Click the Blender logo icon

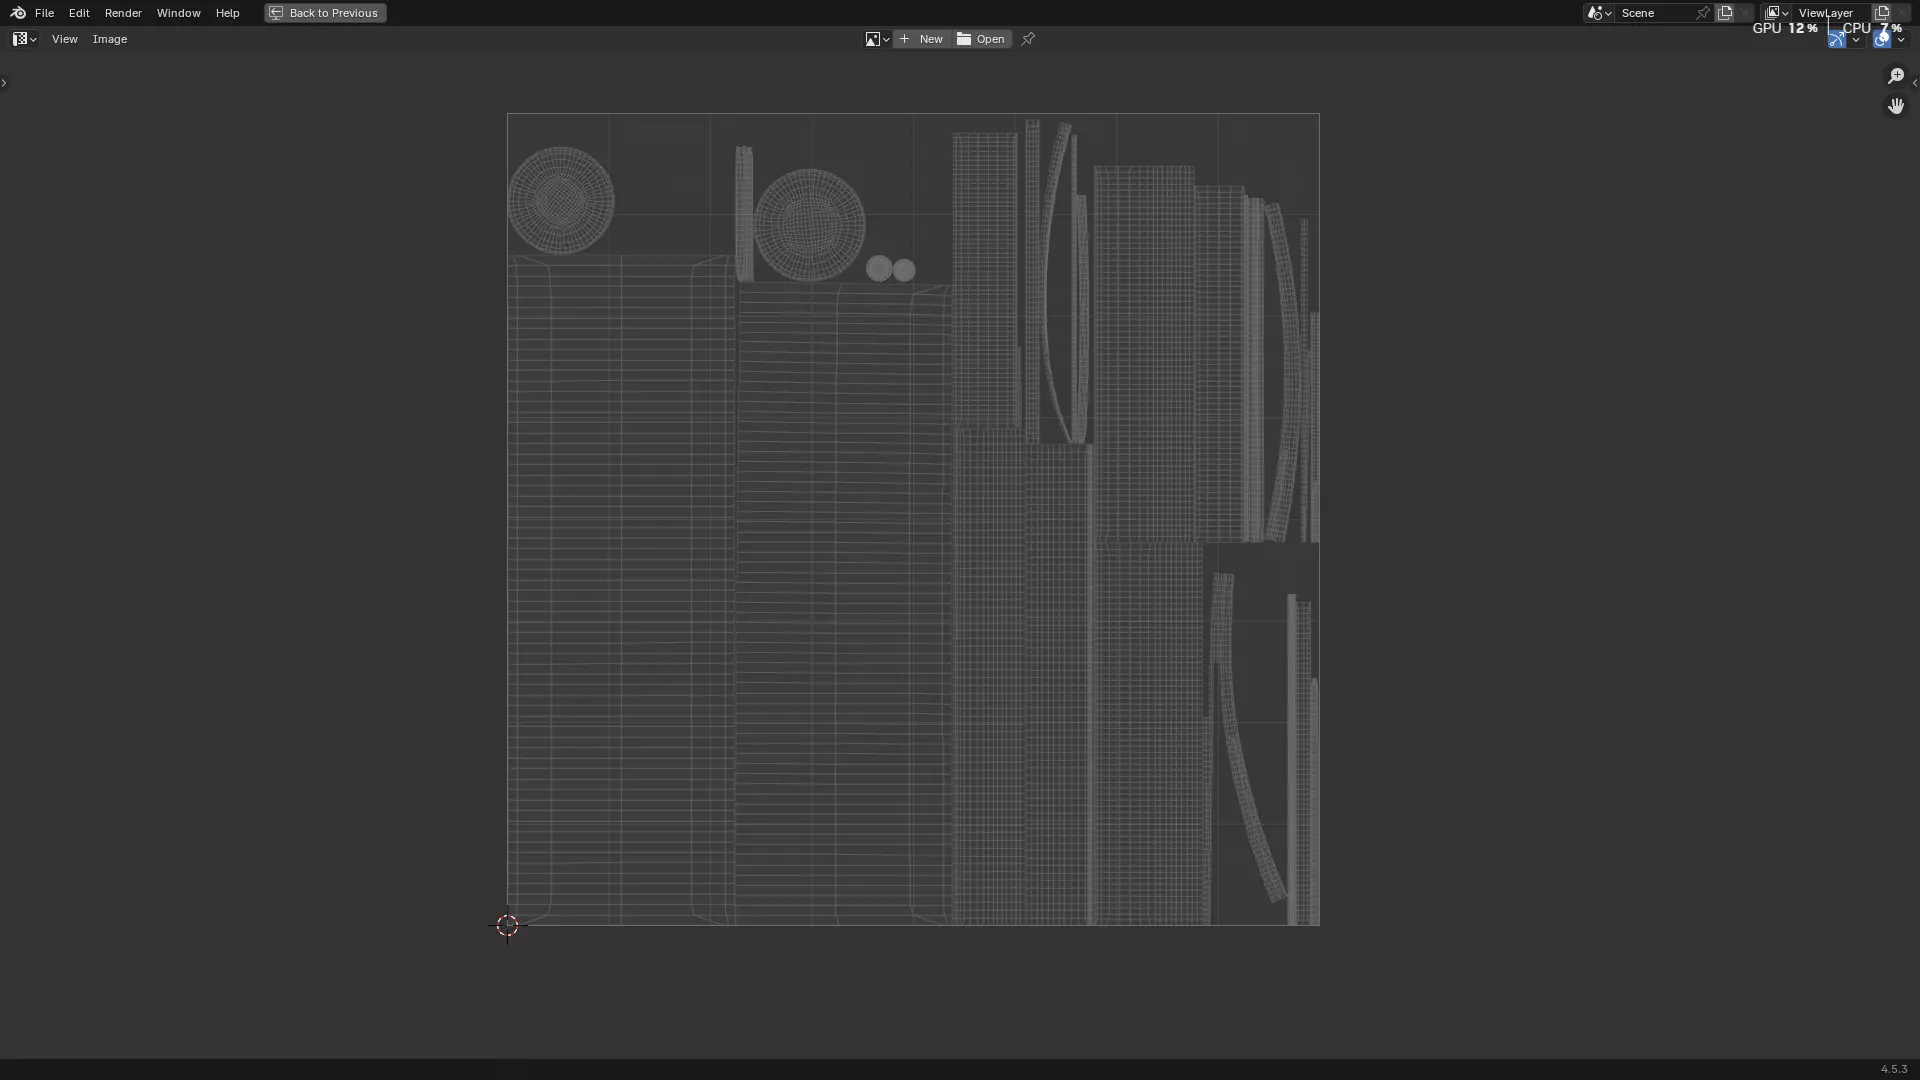[17, 13]
